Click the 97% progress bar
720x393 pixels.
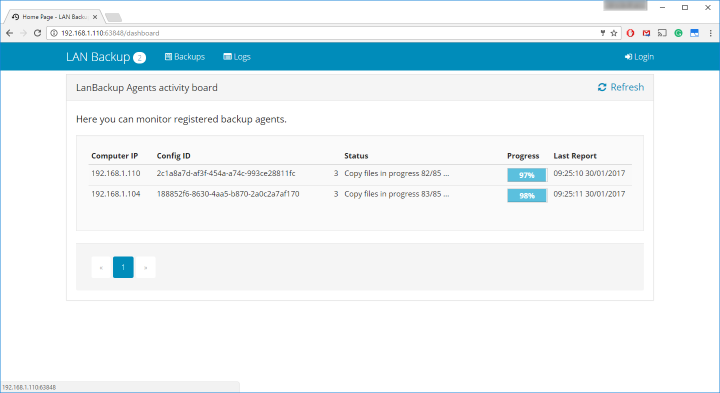(527, 175)
